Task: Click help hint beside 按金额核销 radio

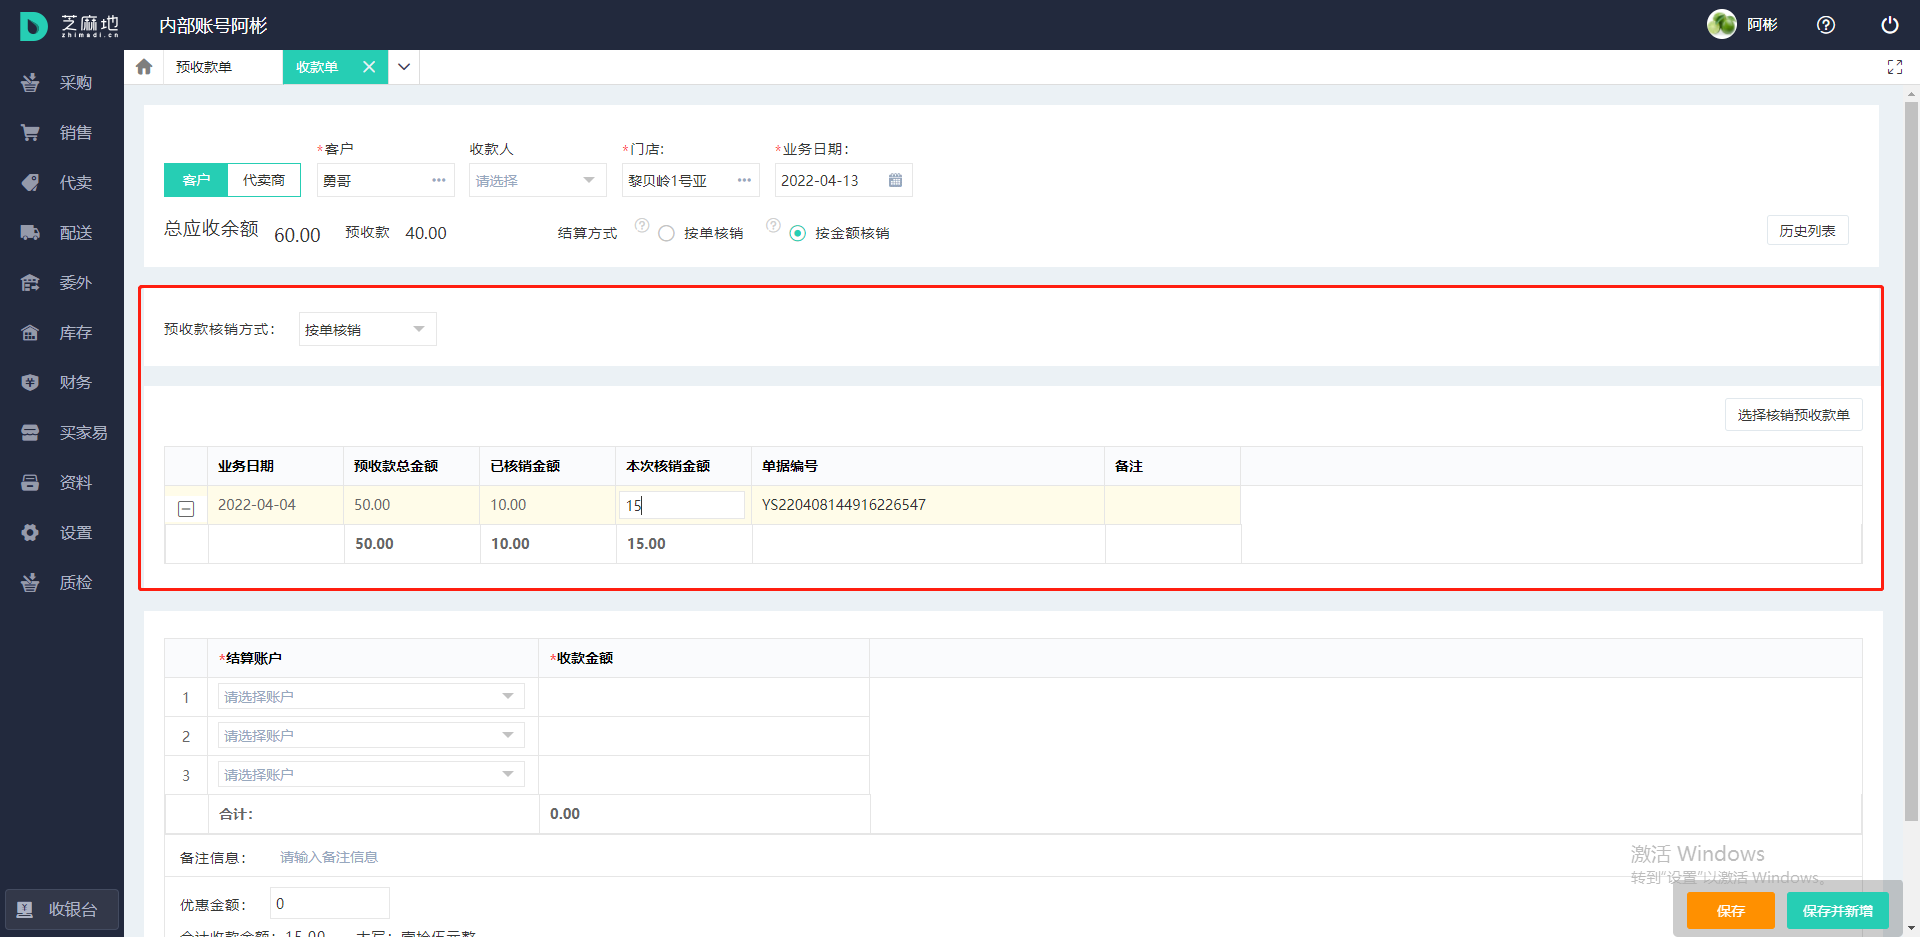Action: (773, 226)
